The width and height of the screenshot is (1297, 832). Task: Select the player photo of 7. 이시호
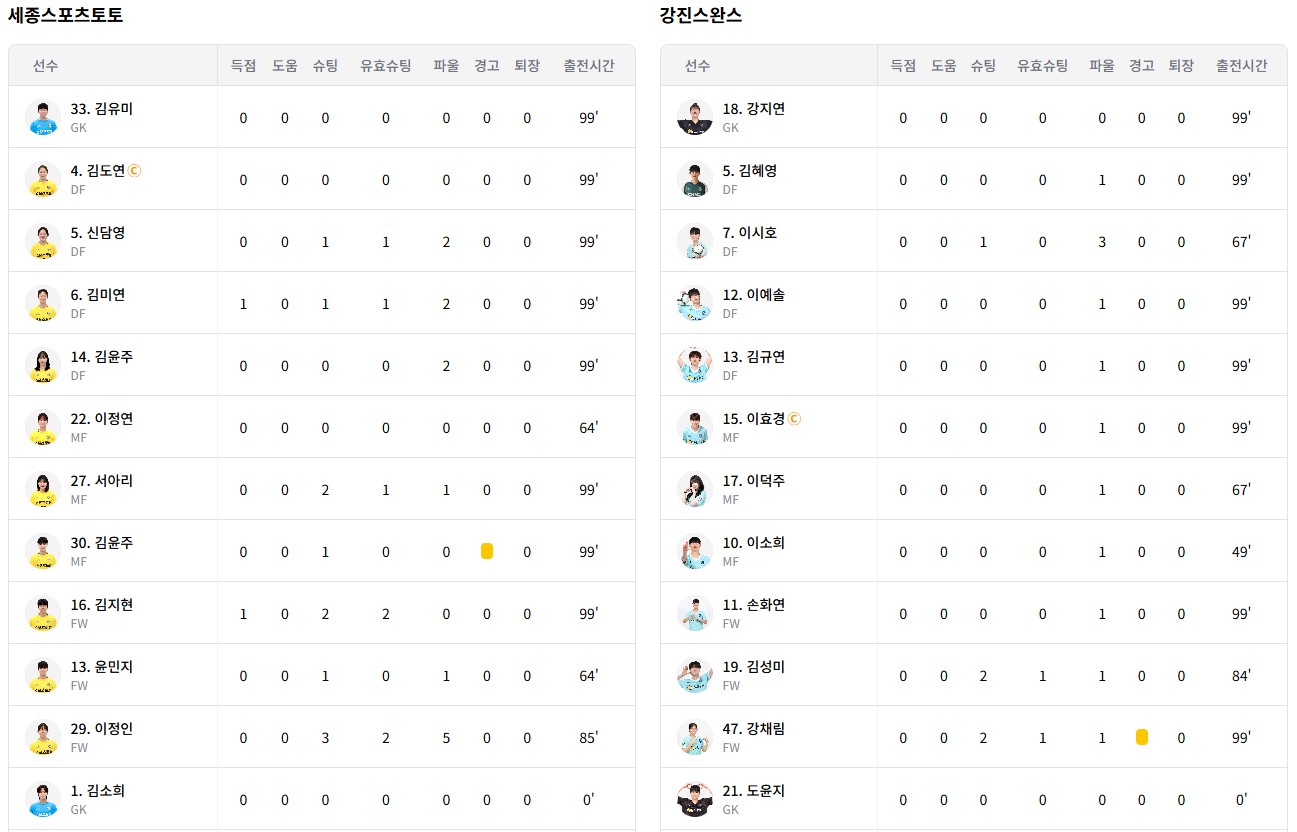(695, 242)
